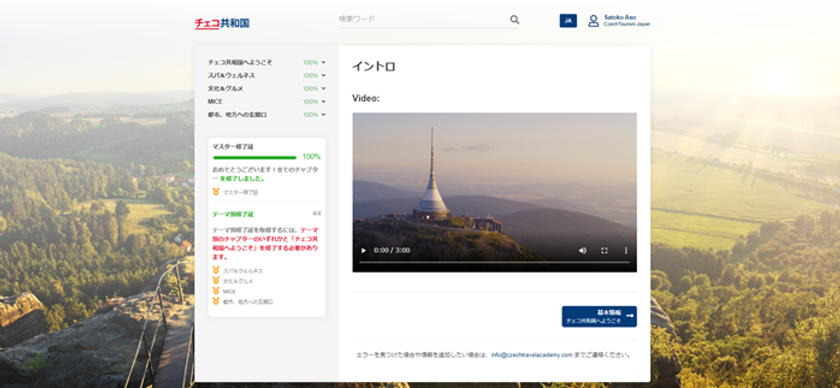Image resolution: width=840 pixels, height=388 pixels.
Task: Click the search magnifier icon
Action: (x=514, y=20)
